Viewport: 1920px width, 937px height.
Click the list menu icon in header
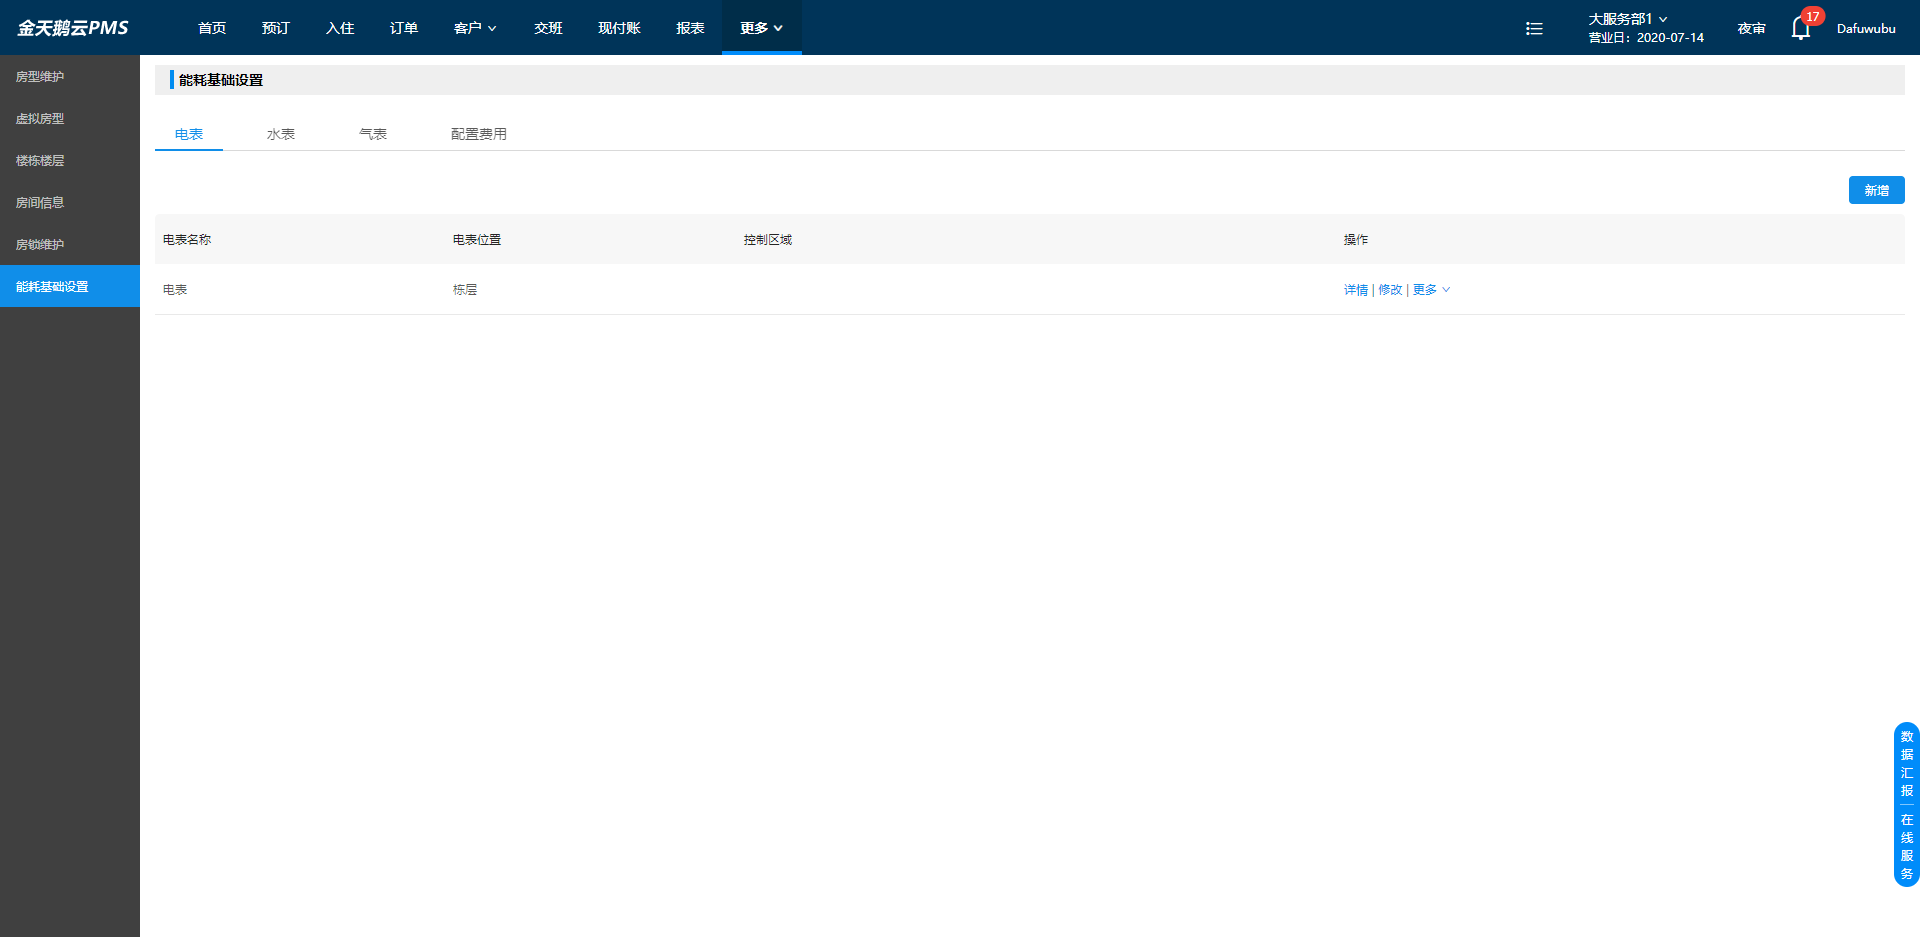coord(1534,29)
